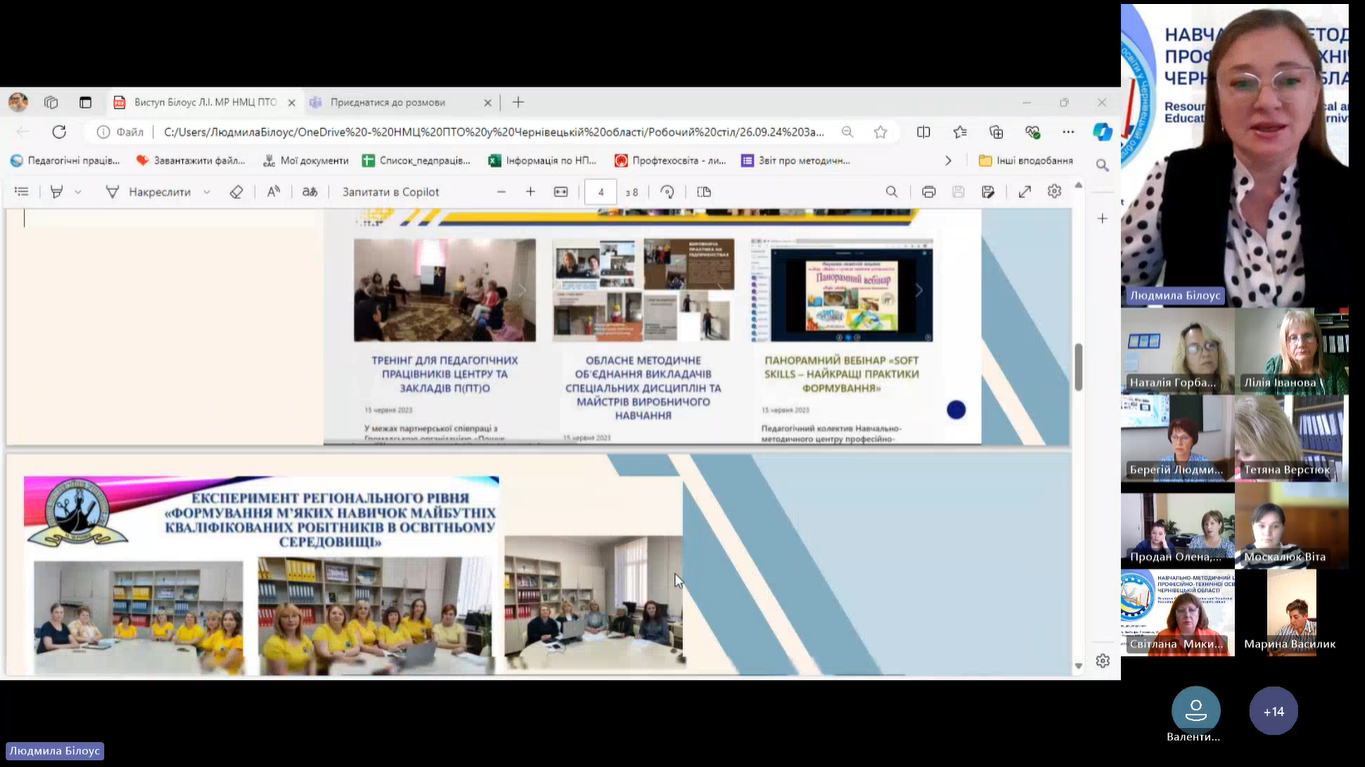
Task: Expand the Накреслити draw options arrow
Action: tap(207, 192)
